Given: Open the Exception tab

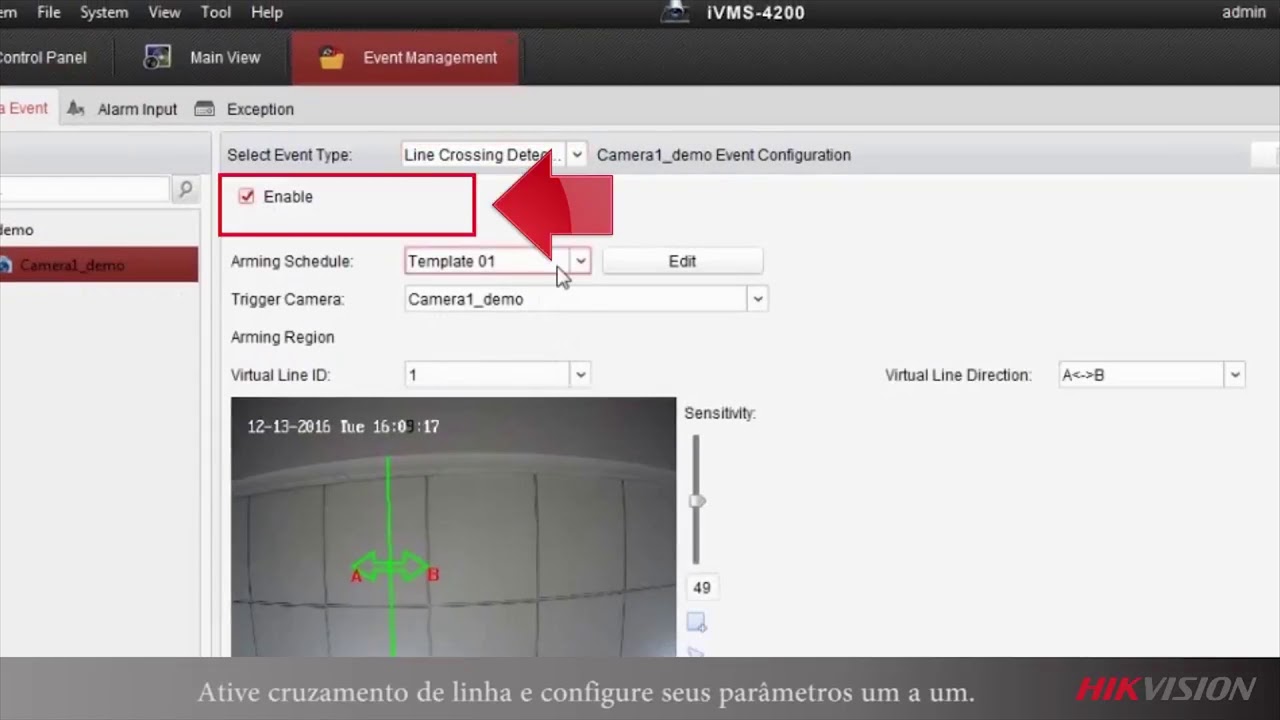Looking at the screenshot, I should 245,109.
